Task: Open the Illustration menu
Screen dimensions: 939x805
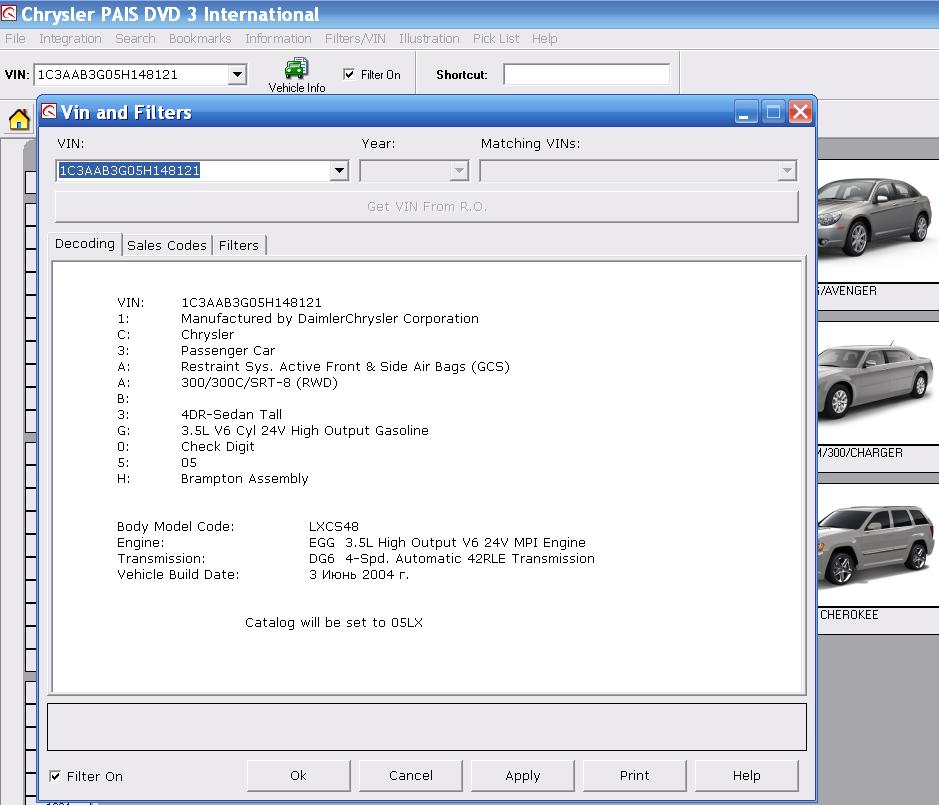Action: (429, 38)
